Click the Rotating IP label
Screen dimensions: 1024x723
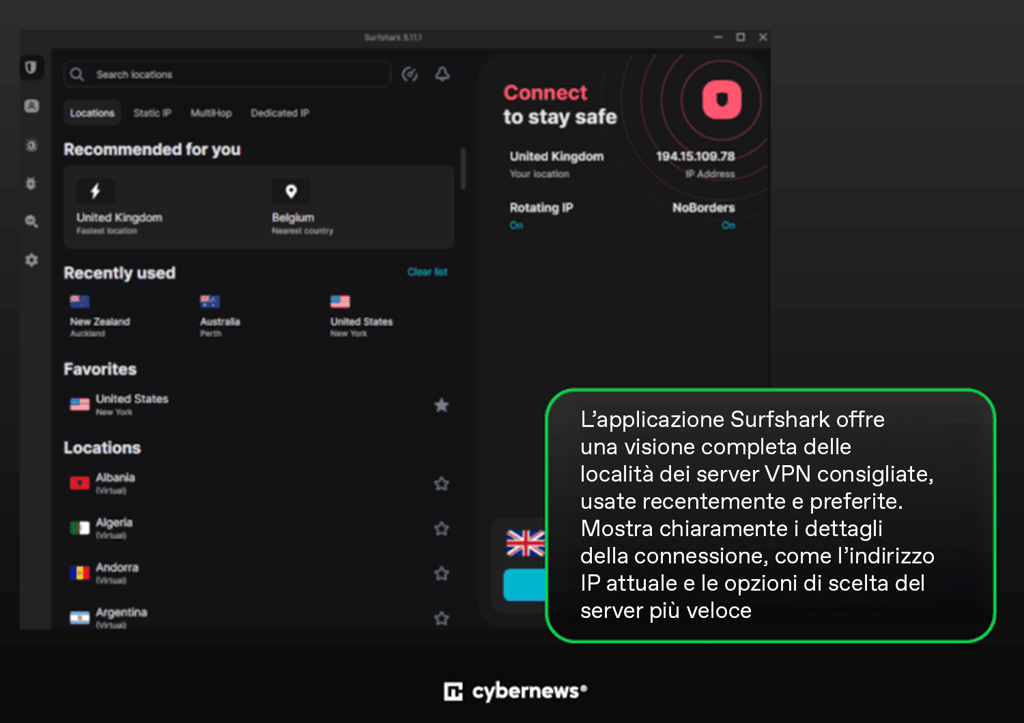(x=541, y=208)
